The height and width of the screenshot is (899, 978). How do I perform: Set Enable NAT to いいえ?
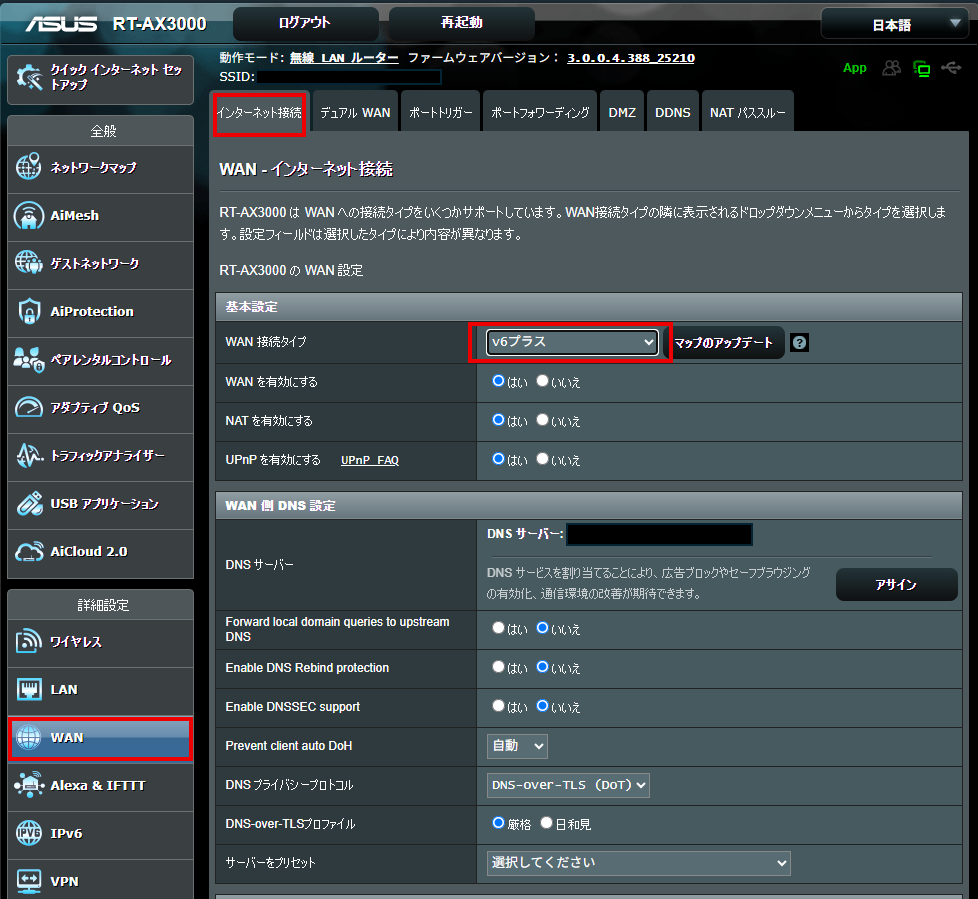[542, 420]
